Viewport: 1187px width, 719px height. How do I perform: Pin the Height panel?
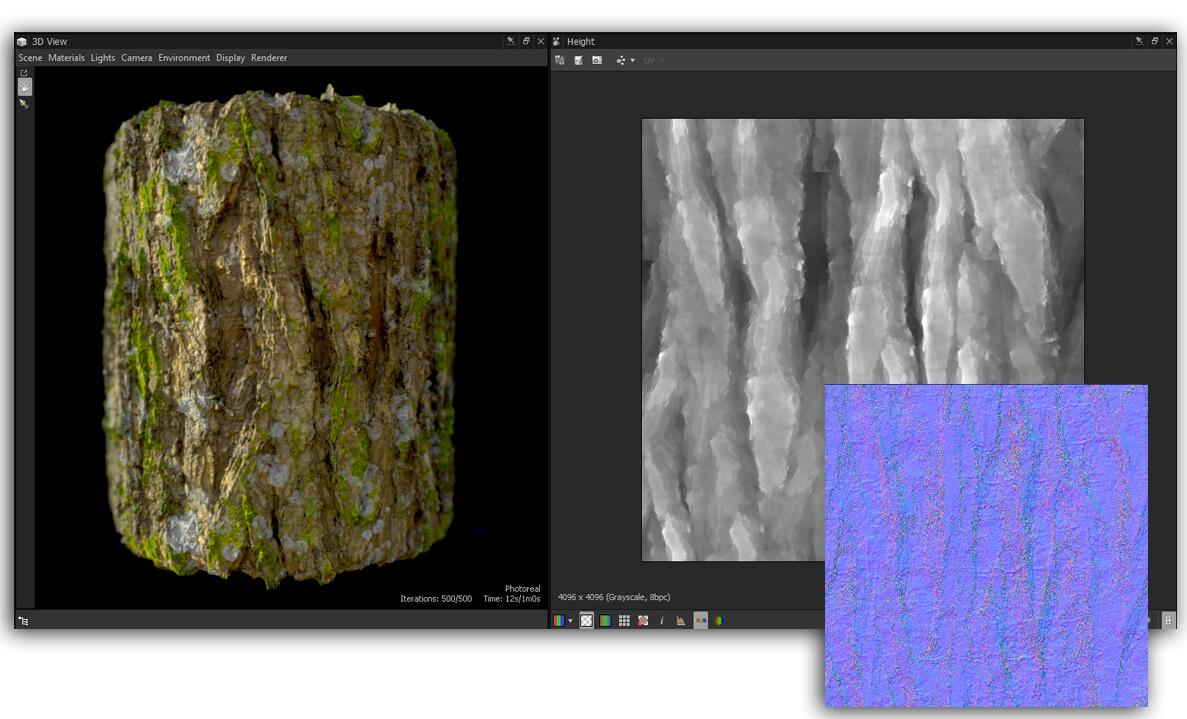click(x=1139, y=41)
